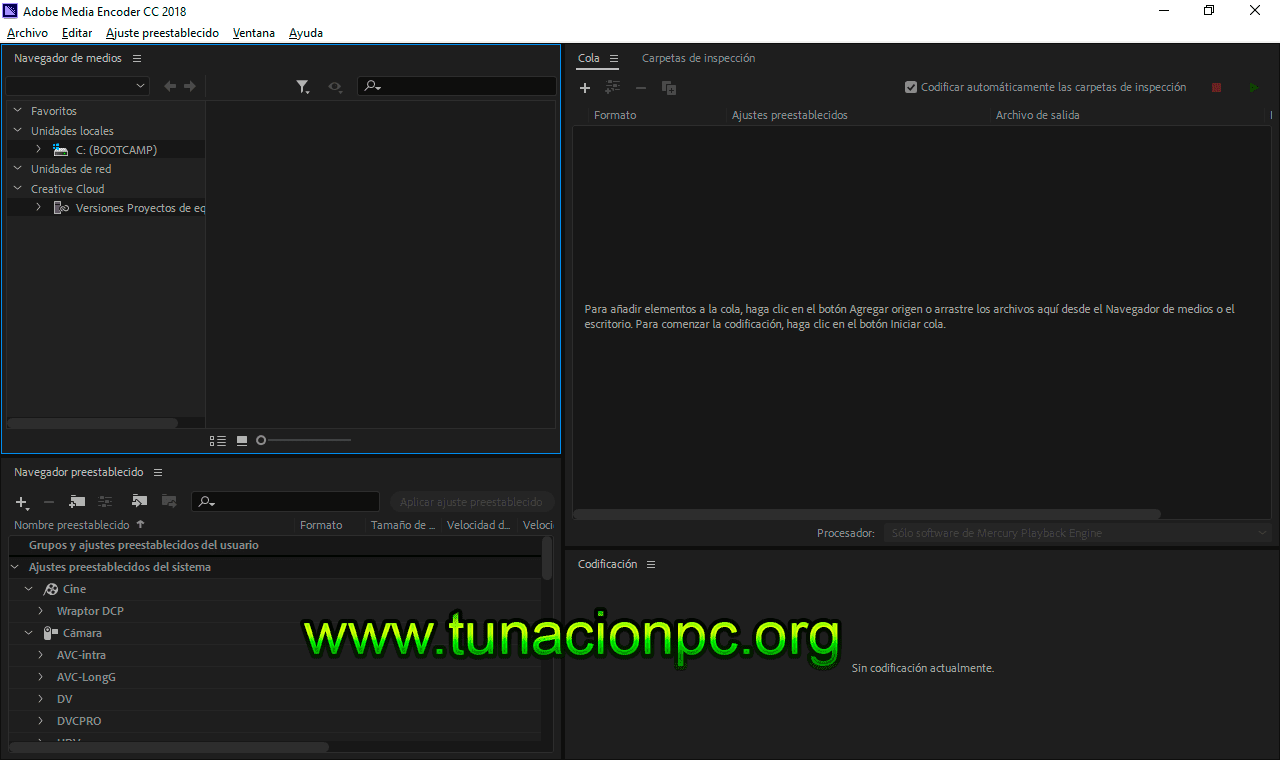Screen dimensions: 1280x760
Task: Open the Editar menu
Action: tap(77, 33)
